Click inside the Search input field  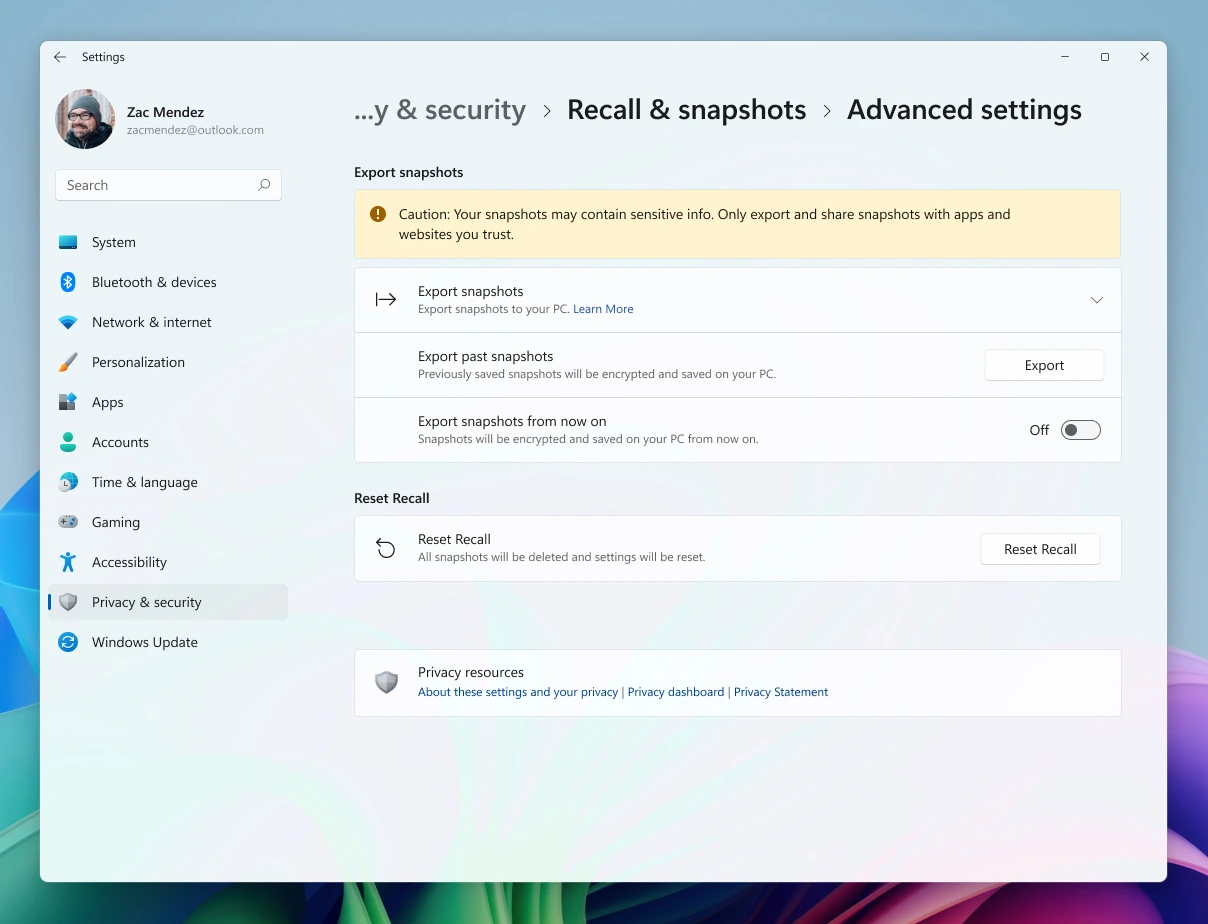coord(168,185)
